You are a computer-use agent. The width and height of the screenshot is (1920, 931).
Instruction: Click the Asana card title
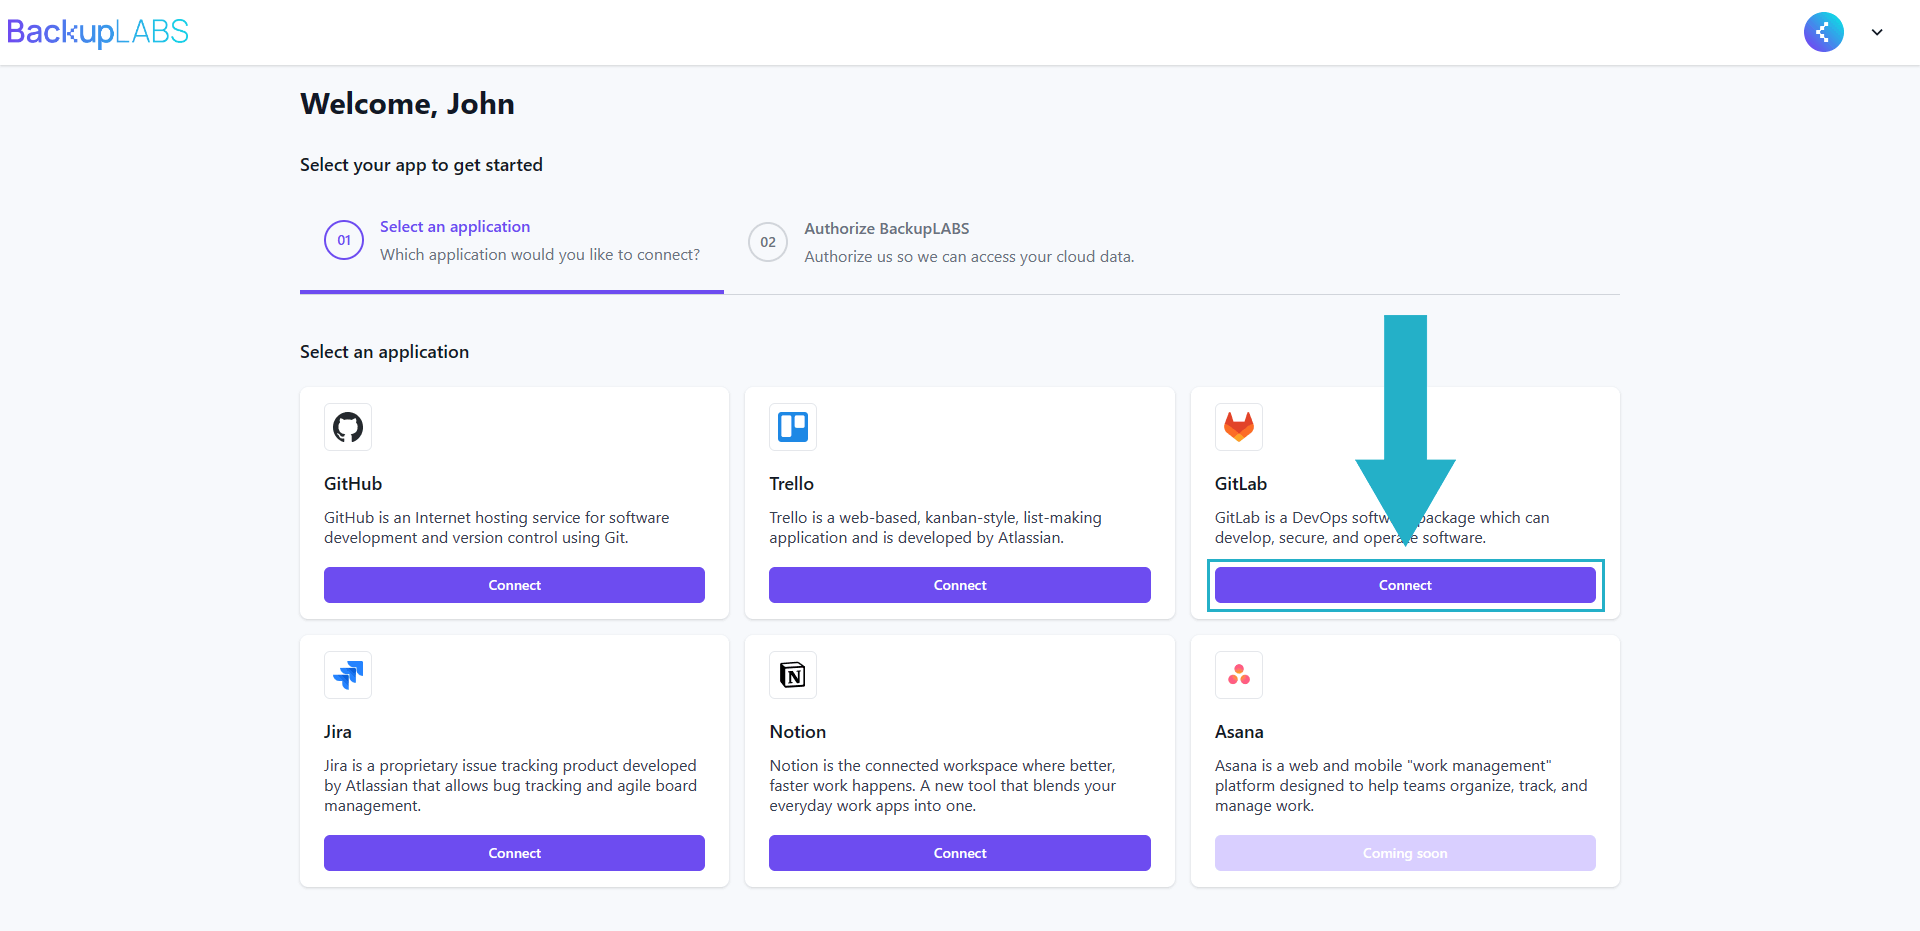[1239, 732]
